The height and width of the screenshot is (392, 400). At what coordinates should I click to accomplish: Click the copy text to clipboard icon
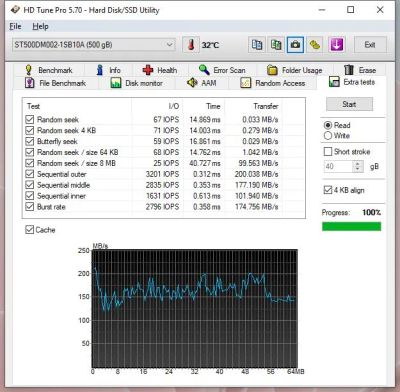pos(257,45)
